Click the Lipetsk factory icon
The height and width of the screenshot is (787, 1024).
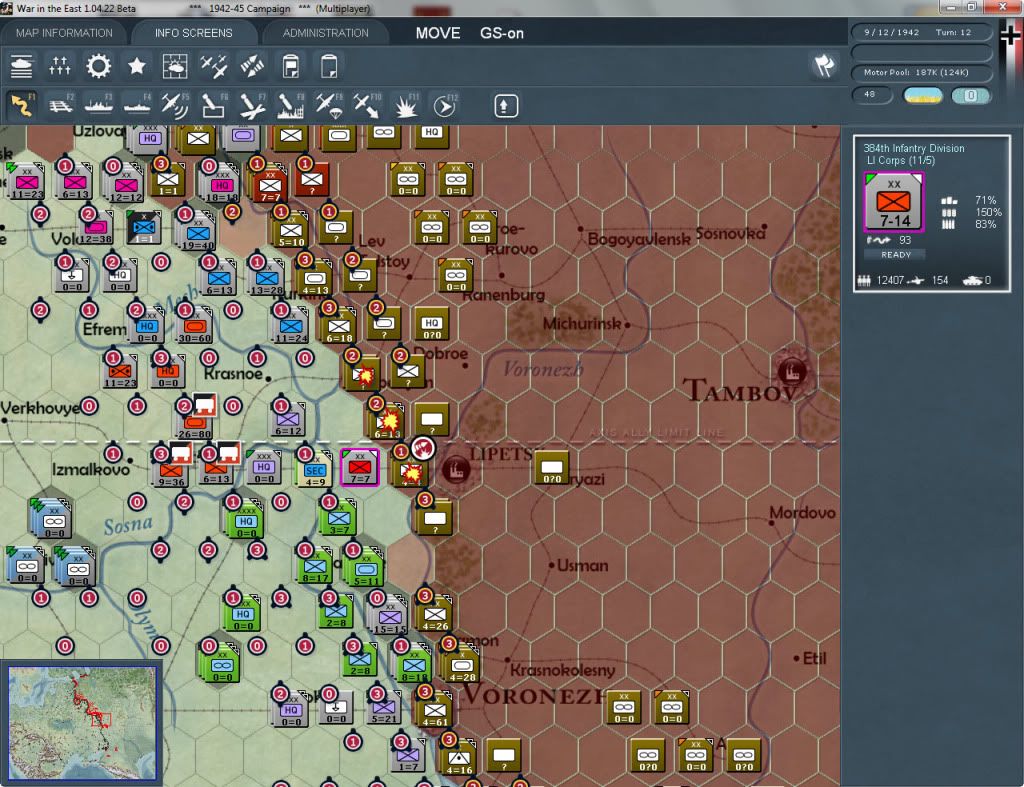[x=455, y=468]
